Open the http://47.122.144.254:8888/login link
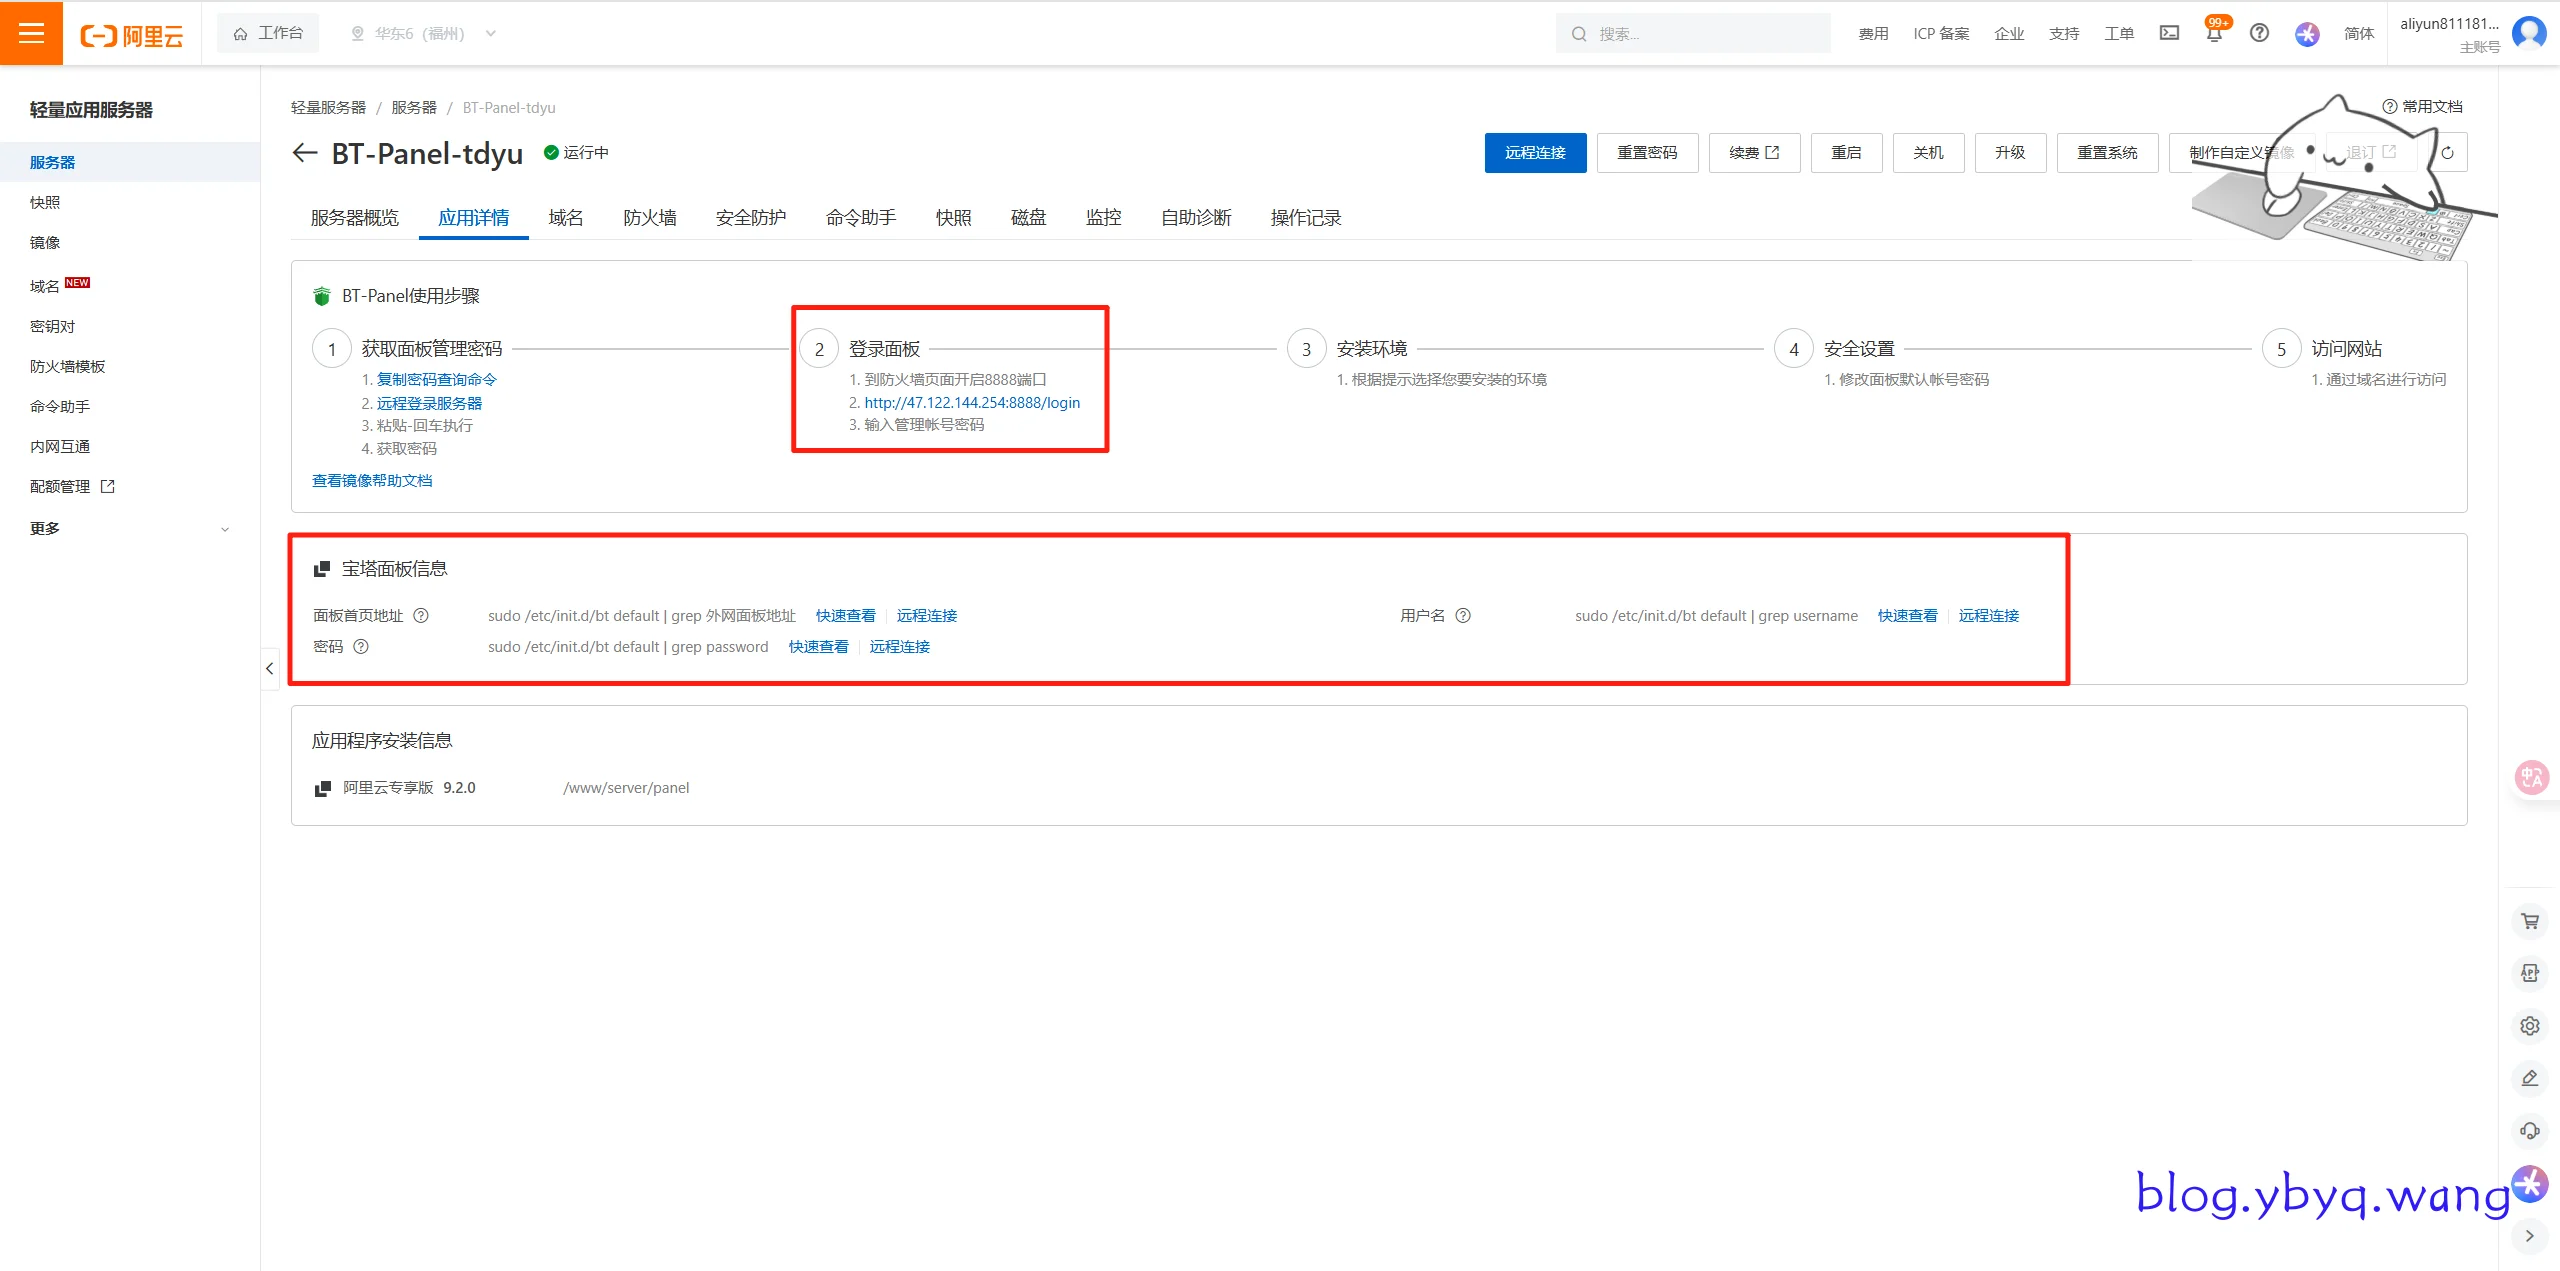The image size is (2560, 1271). tap(971, 403)
